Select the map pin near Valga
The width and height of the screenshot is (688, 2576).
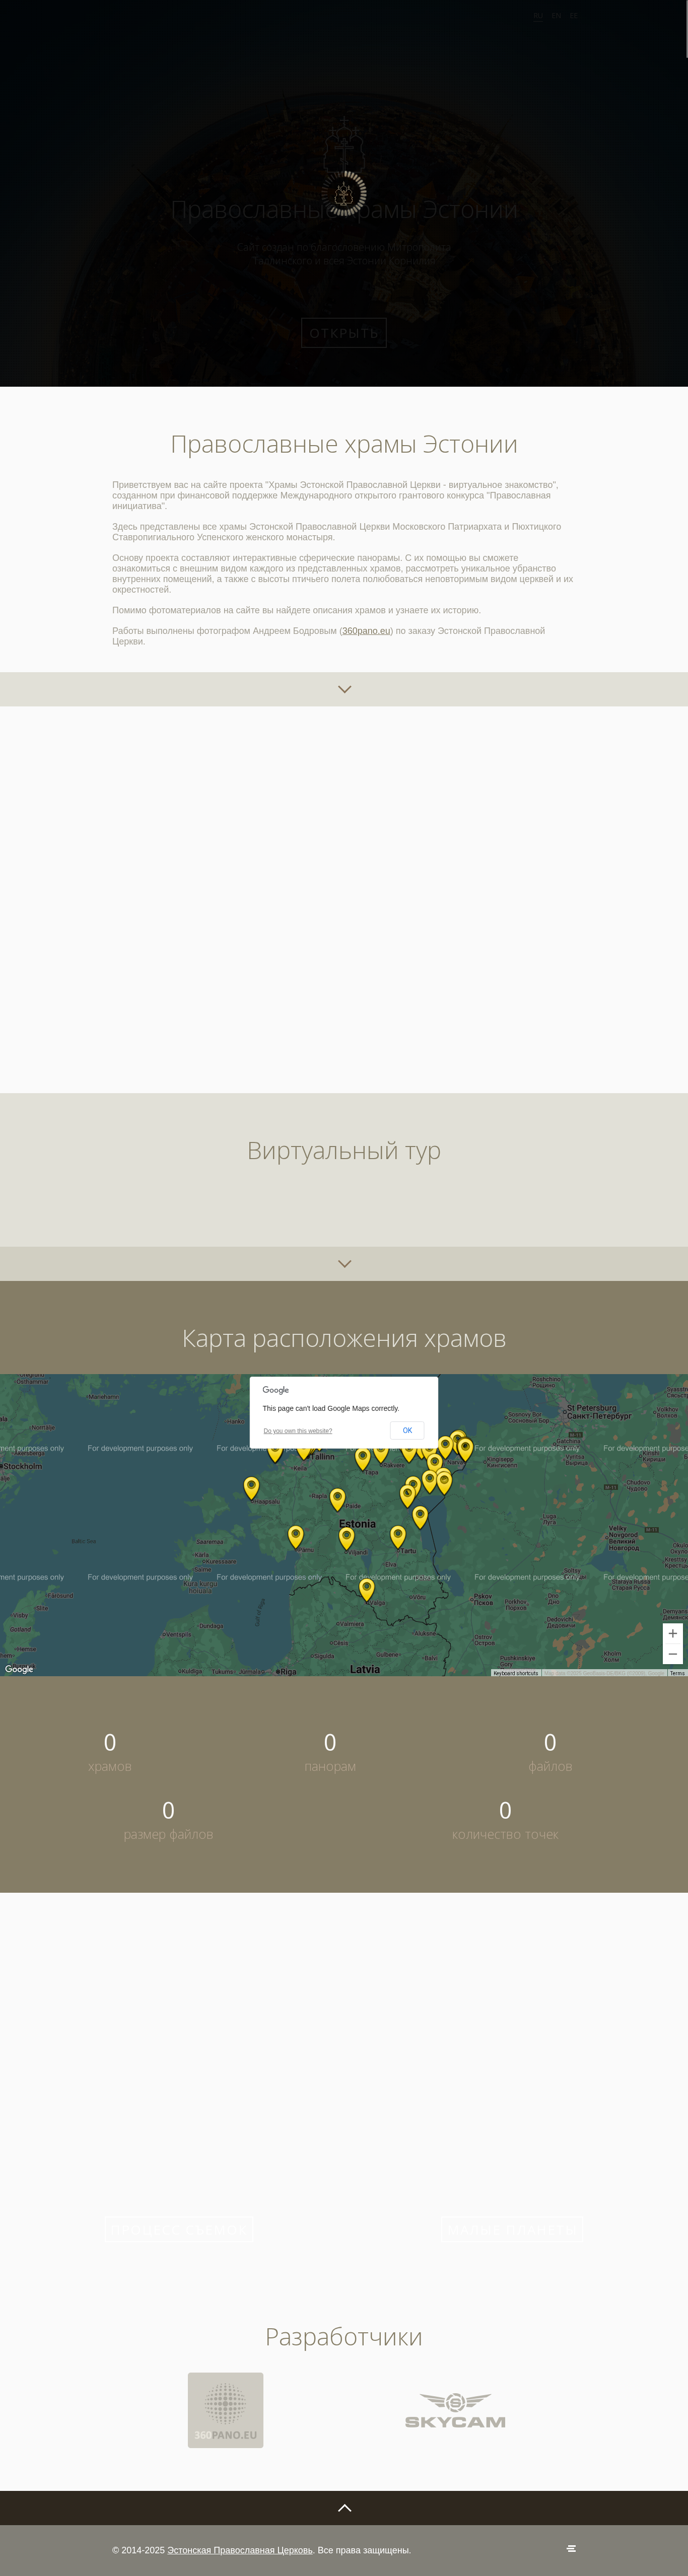pos(366,1589)
